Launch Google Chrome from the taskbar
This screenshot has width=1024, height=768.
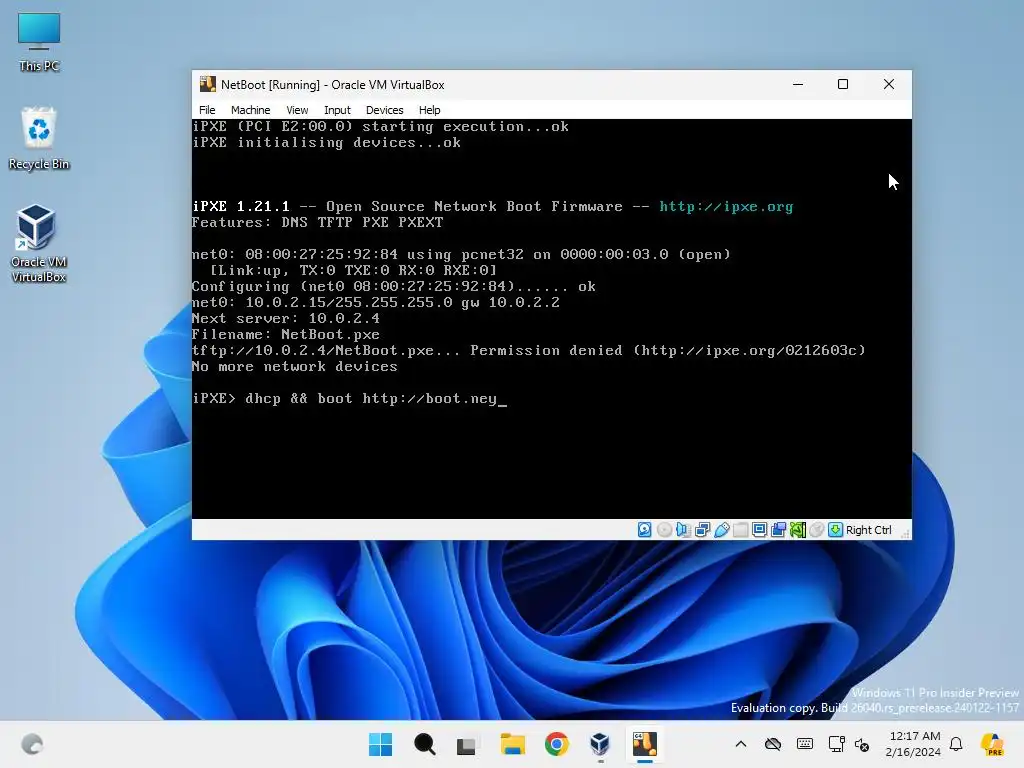click(x=556, y=744)
